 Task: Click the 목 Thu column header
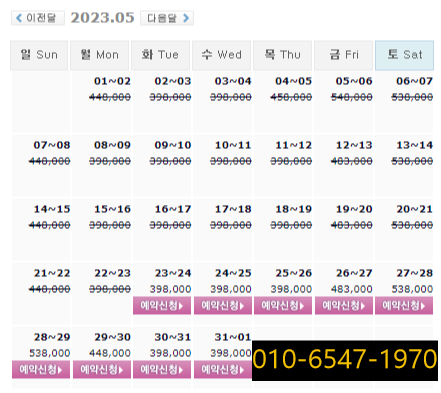pos(282,55)
